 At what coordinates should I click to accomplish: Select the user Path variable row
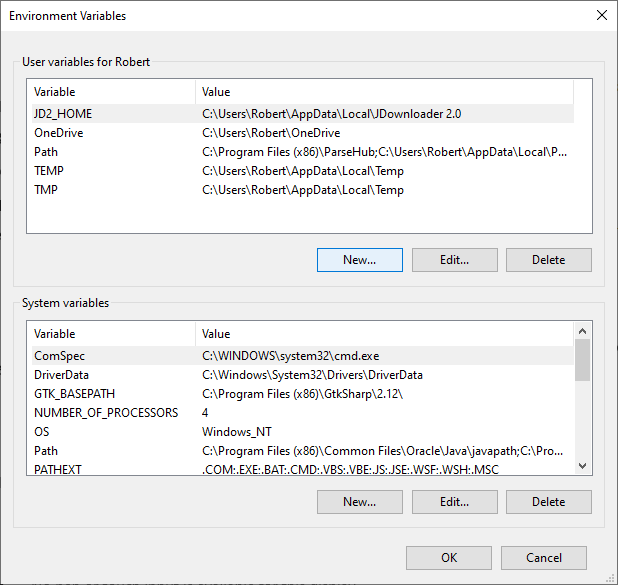303,152
